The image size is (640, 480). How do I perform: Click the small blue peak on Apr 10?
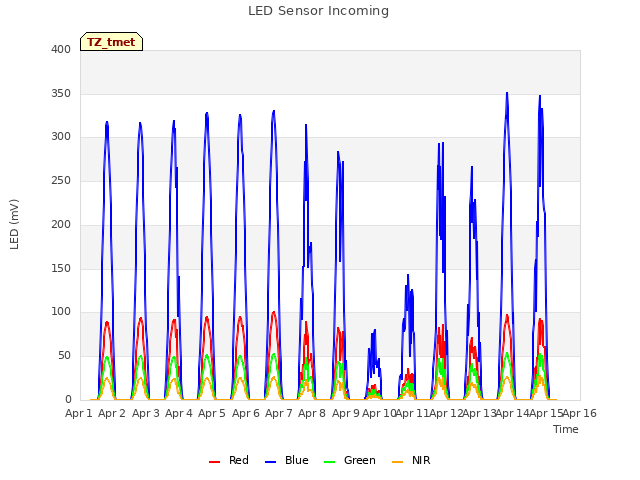[x=375, y=330]
